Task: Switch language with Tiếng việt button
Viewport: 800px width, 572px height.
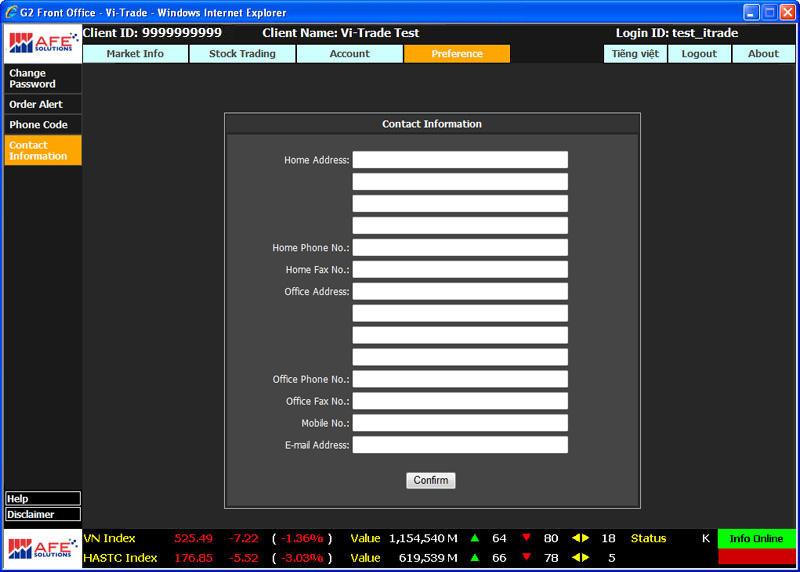Action: (635, 54)
